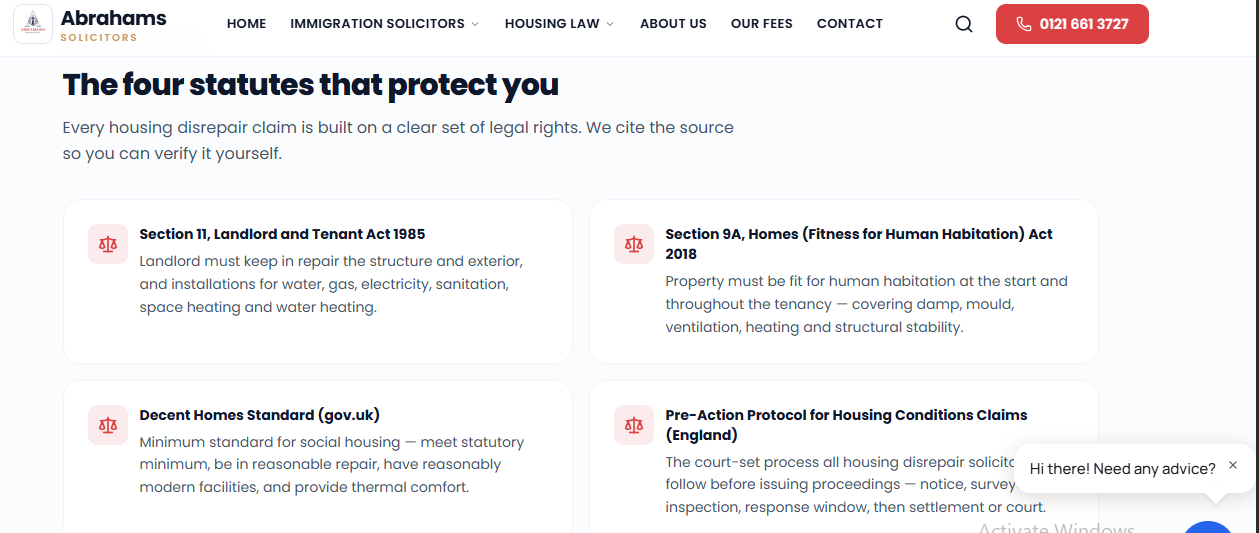Image resolution: width=1259 pixels, height=533 pixels.
Task: Click scales icon beside Section 11 card
Action: click(108, 243)
